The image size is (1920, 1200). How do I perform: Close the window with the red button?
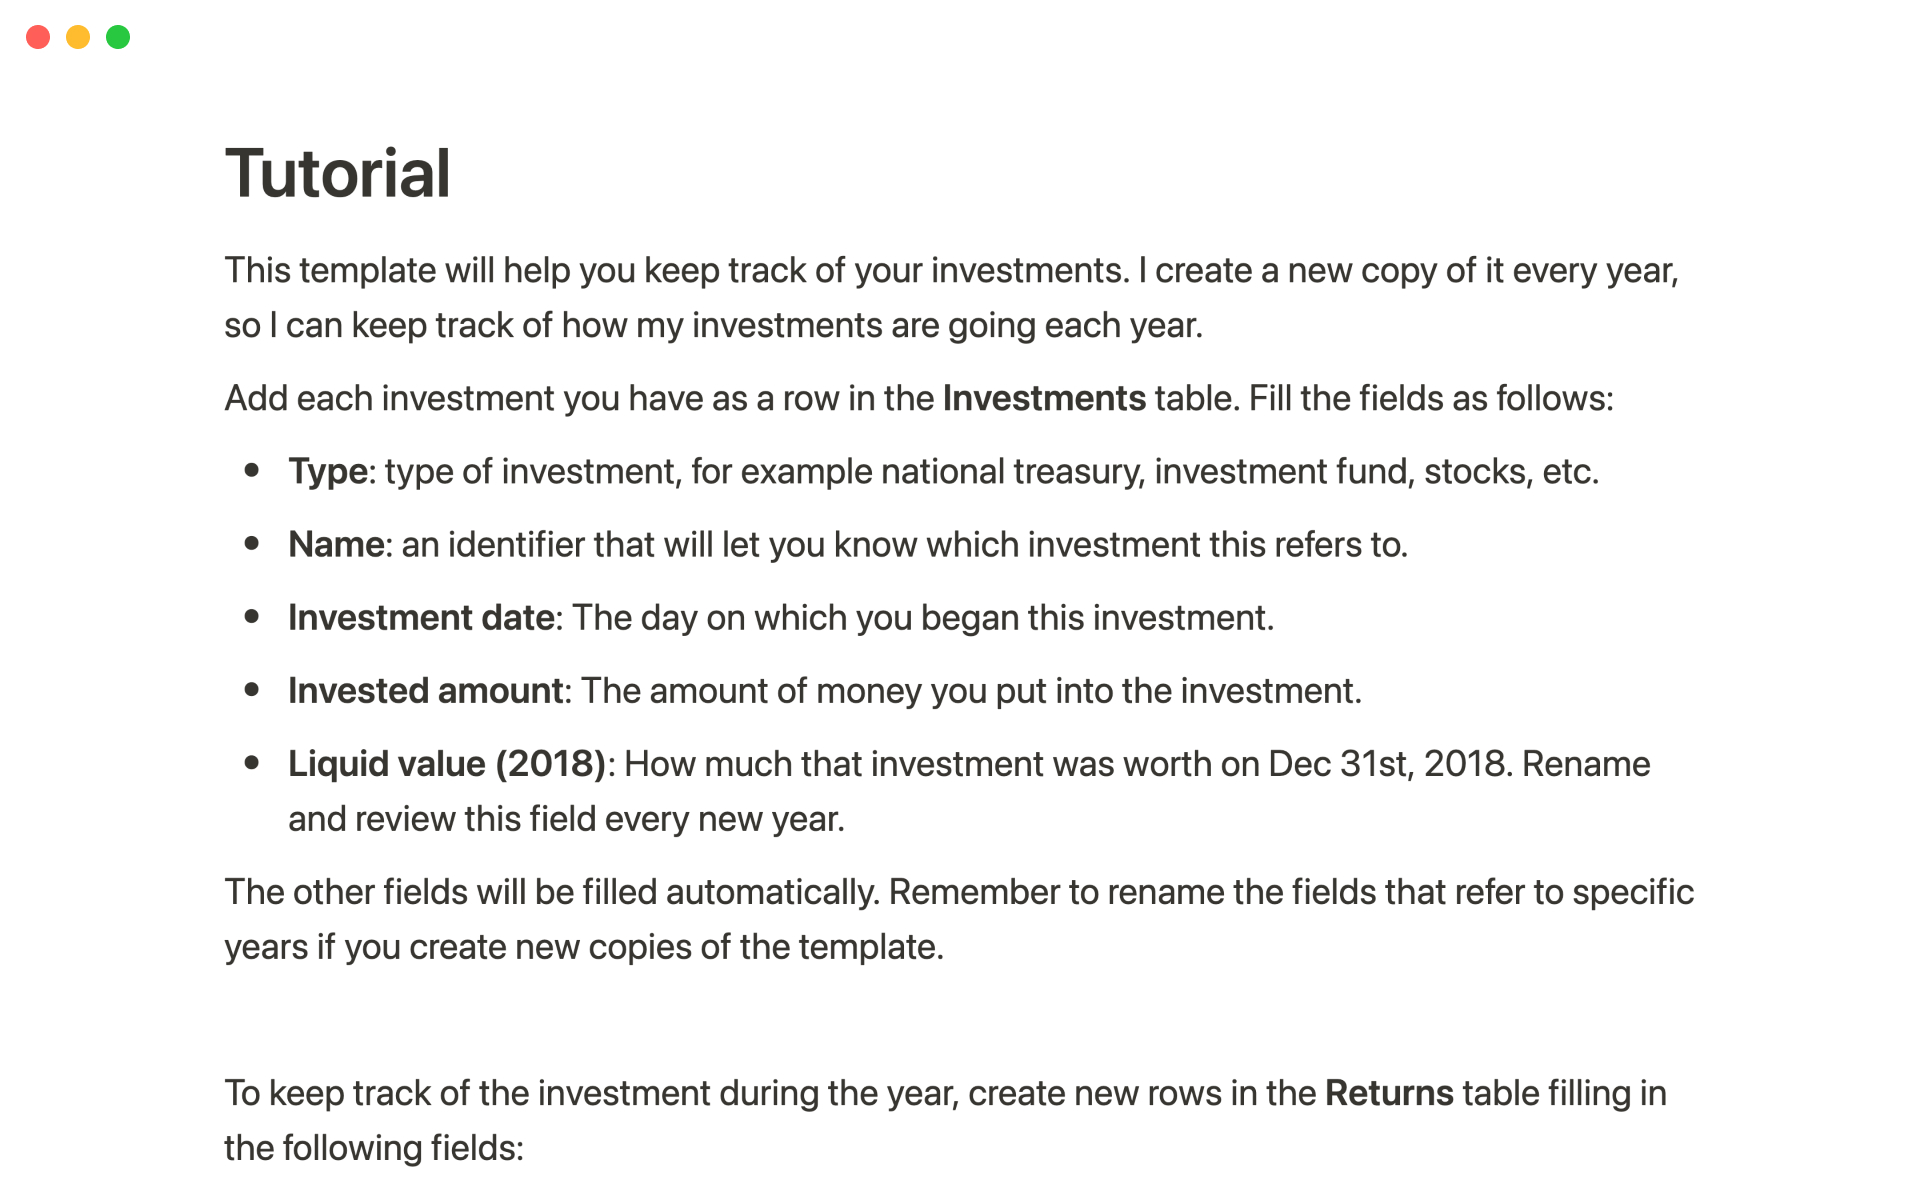click(x=38, y=37)
